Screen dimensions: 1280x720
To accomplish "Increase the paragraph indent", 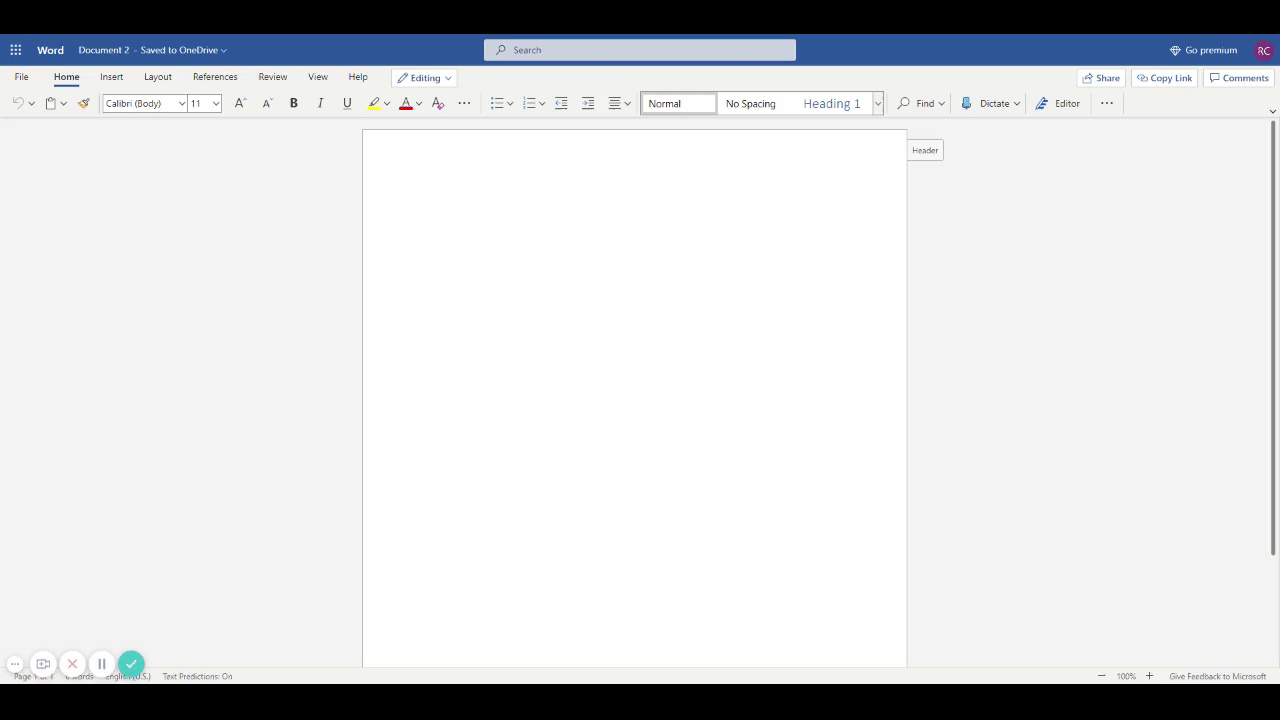I will [x=588, y=103].
